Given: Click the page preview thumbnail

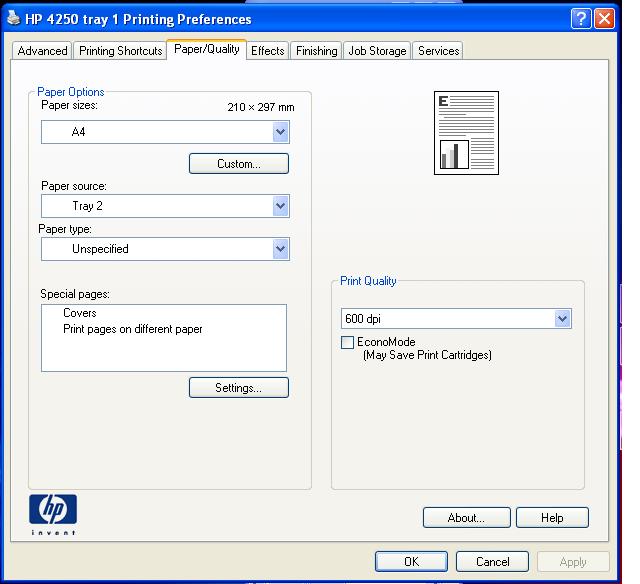Looking at the screenshot, I should (466, 133).
